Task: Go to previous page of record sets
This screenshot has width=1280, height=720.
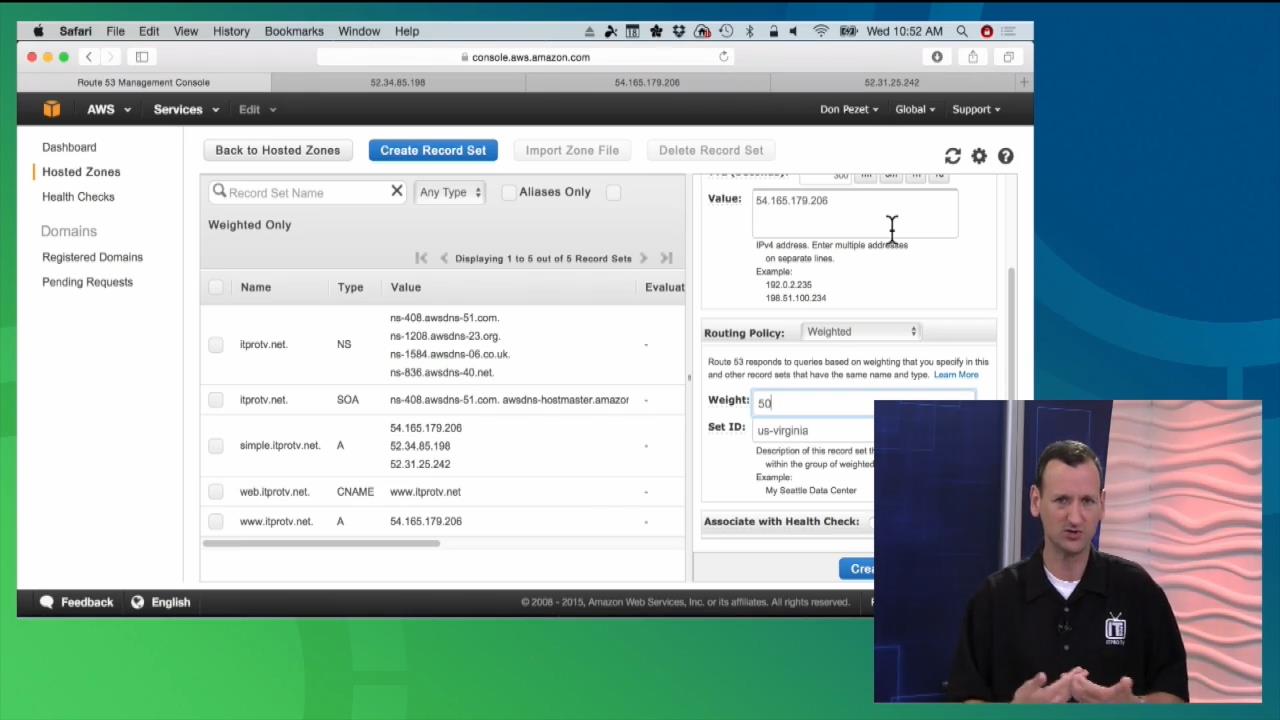Action: click(444, 258)
